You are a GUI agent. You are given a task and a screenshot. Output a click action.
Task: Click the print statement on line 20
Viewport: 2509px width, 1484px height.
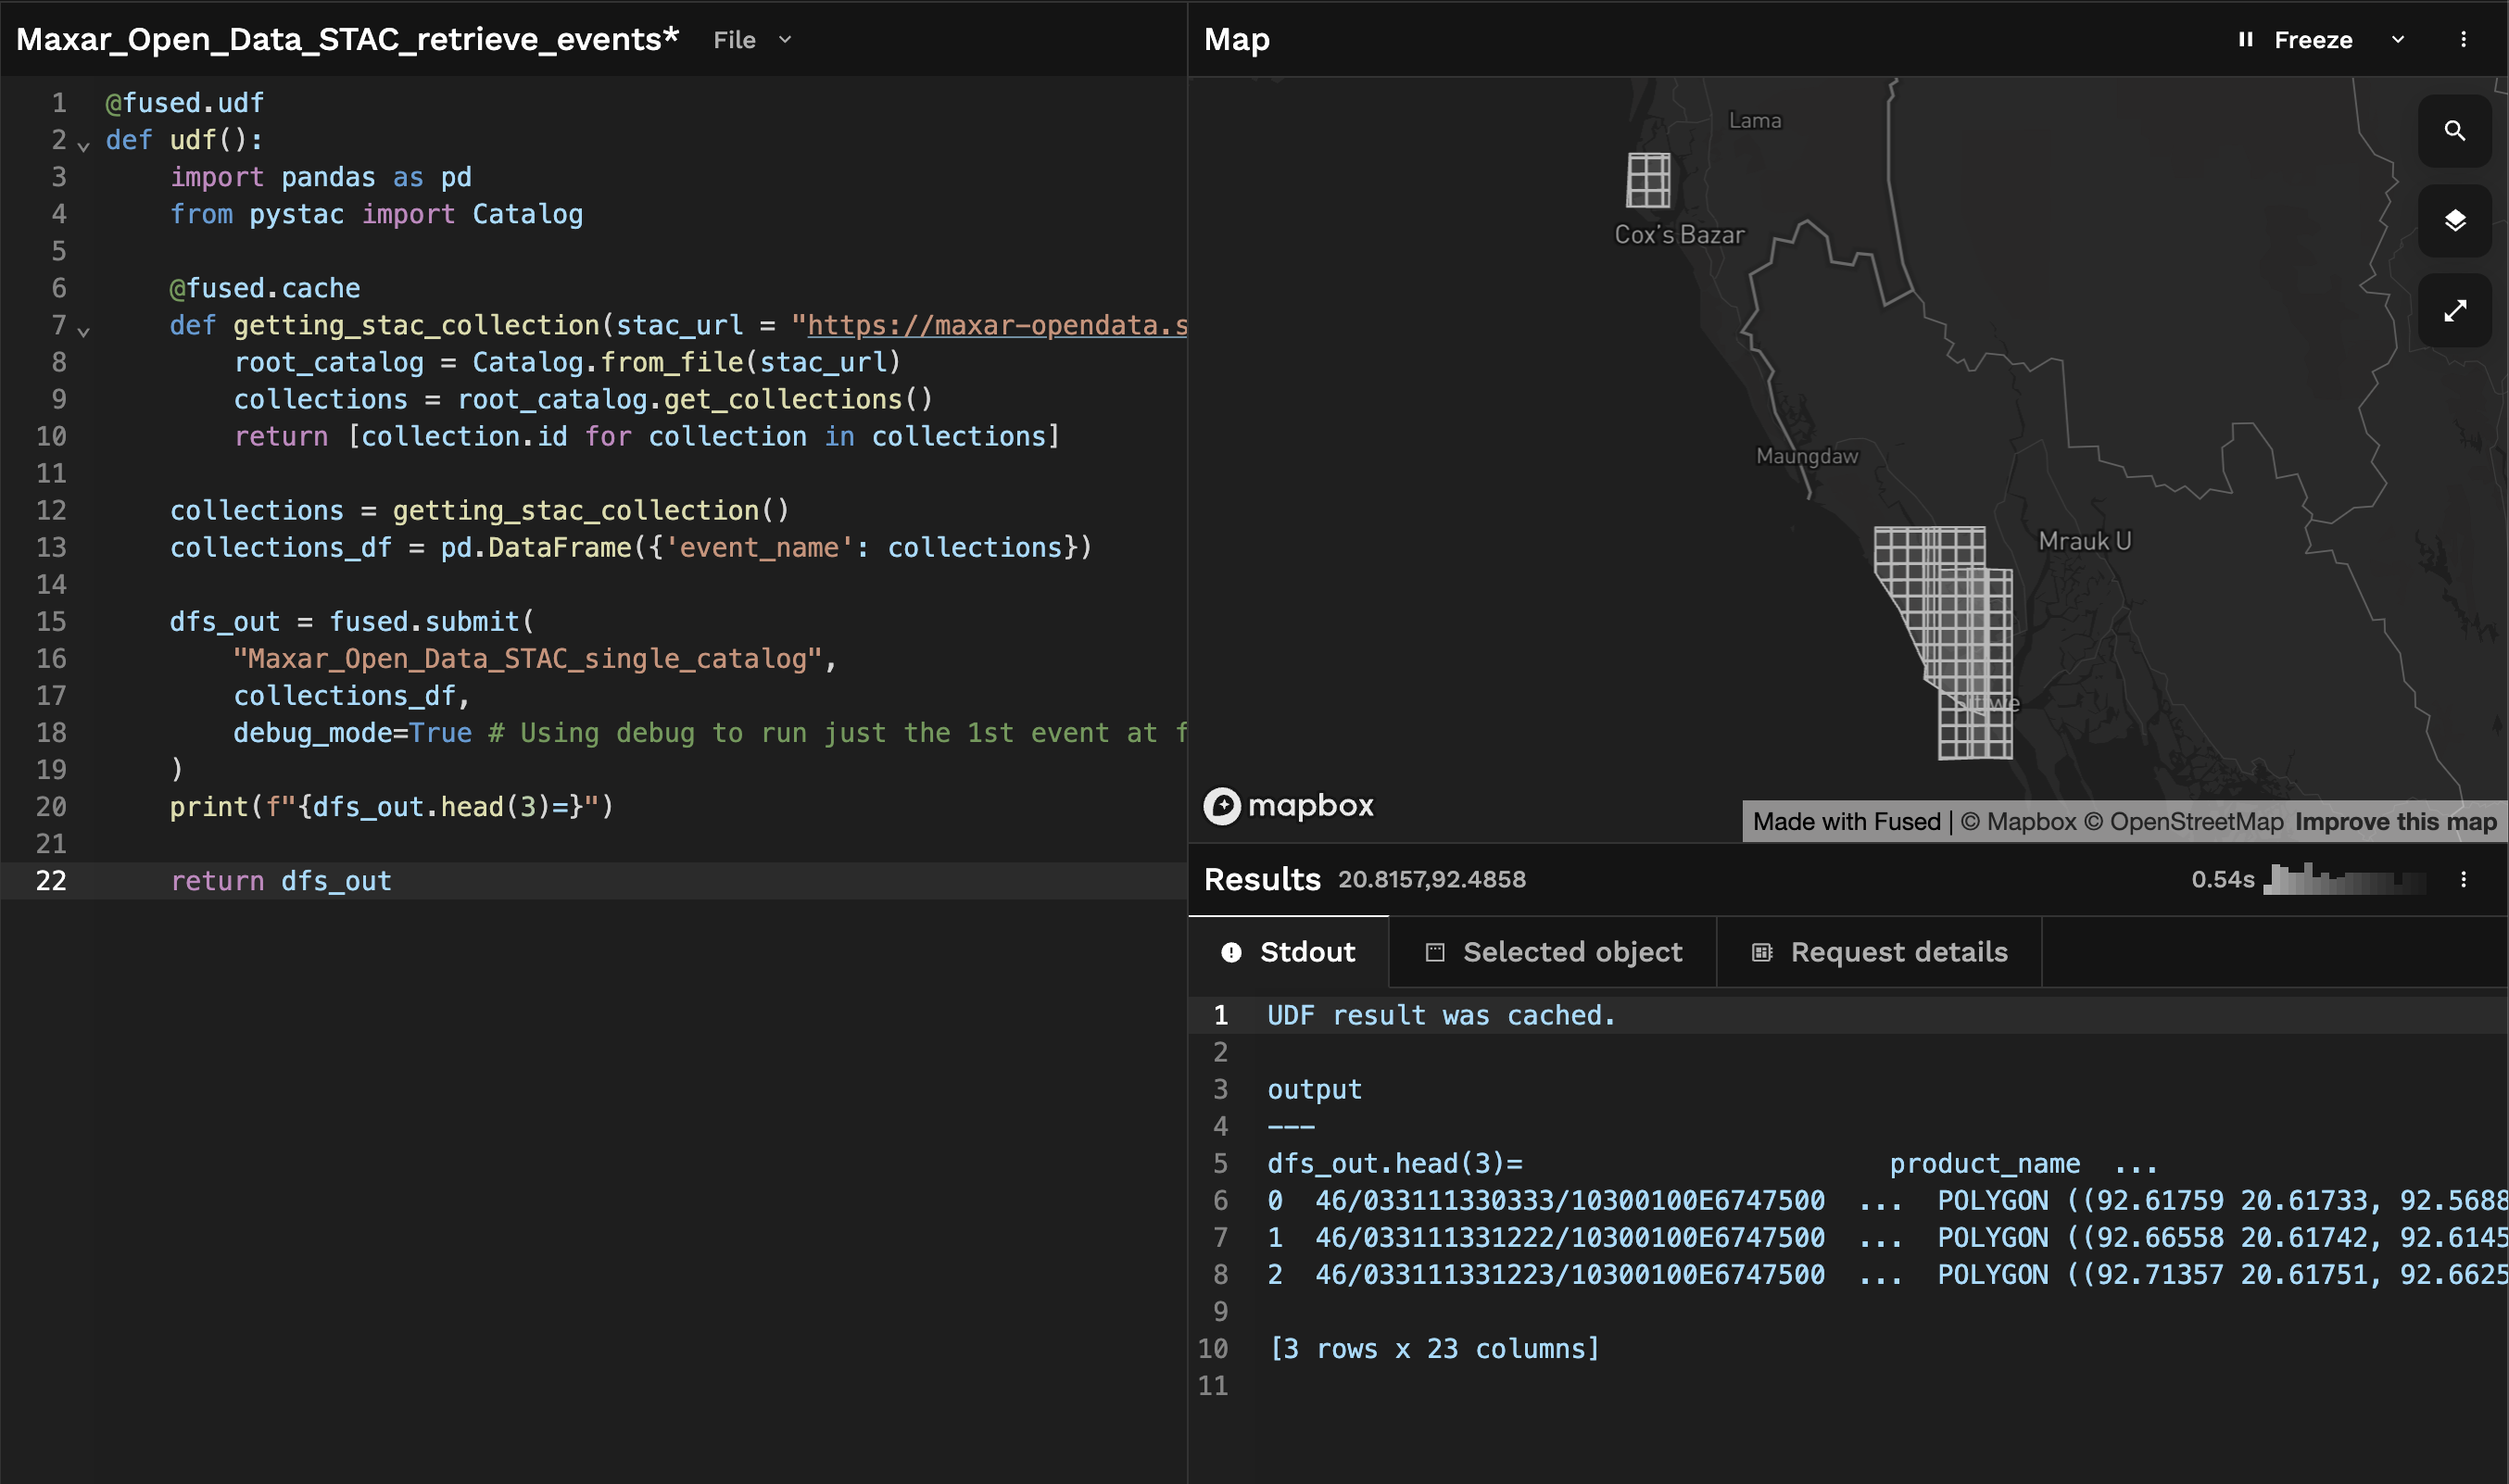pyautogui.click(x=391, y=807)
